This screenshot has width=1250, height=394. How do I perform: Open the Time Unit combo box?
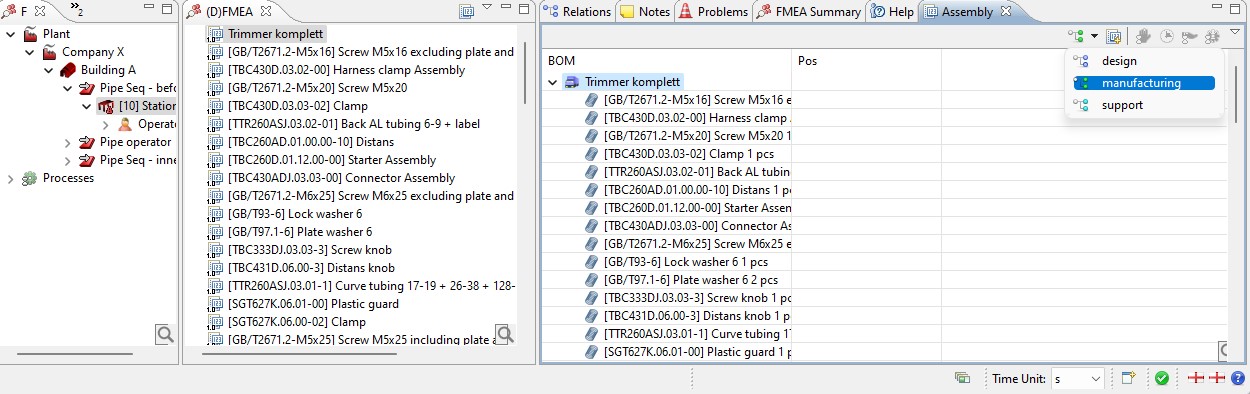[1079, 378]
